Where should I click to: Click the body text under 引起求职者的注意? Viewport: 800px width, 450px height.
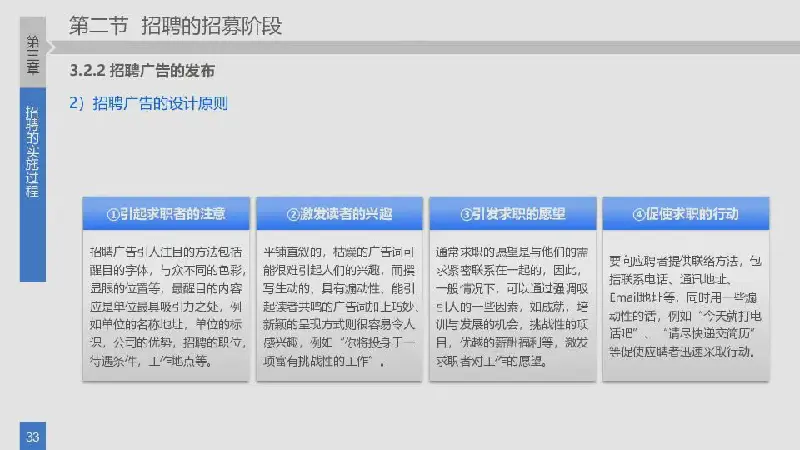167,307
